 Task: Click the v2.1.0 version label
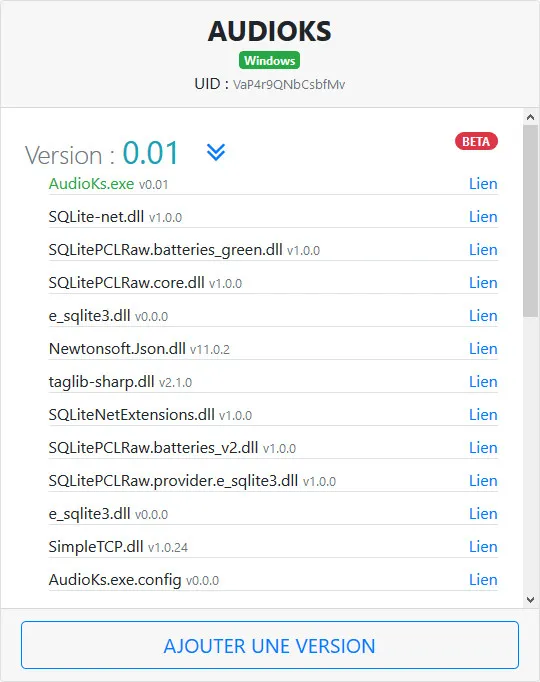175,383
